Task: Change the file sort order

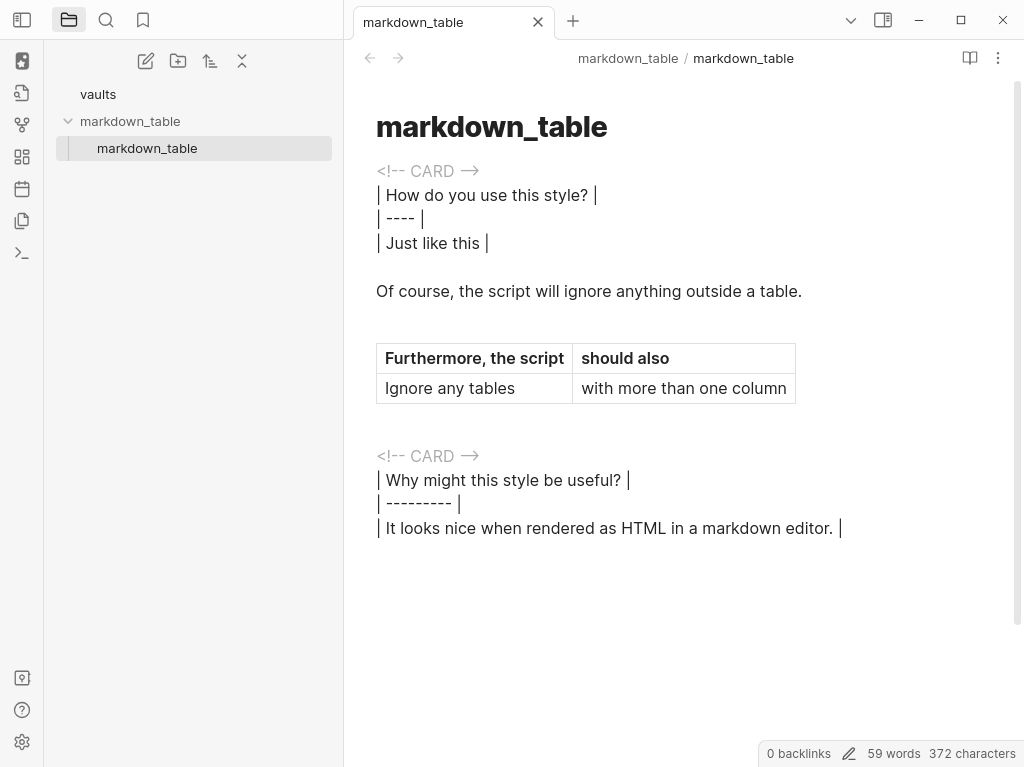Action: coord(210,61)
